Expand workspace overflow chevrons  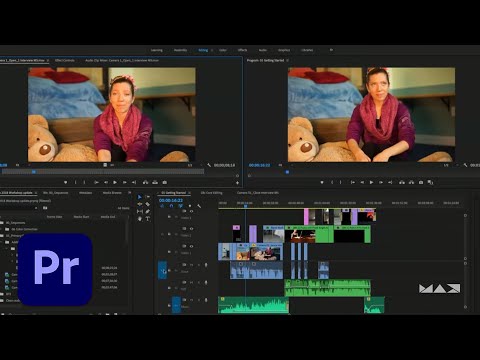[x=331, y=50]
